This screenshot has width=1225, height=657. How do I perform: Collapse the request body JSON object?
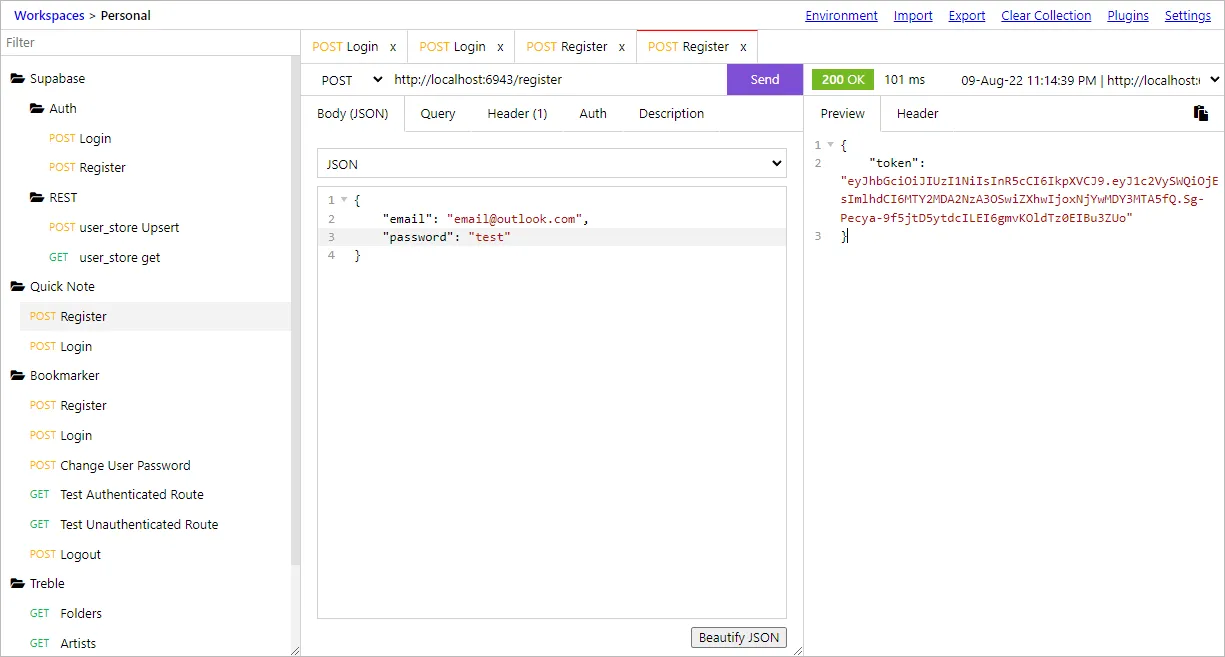[x=344, y=199]
